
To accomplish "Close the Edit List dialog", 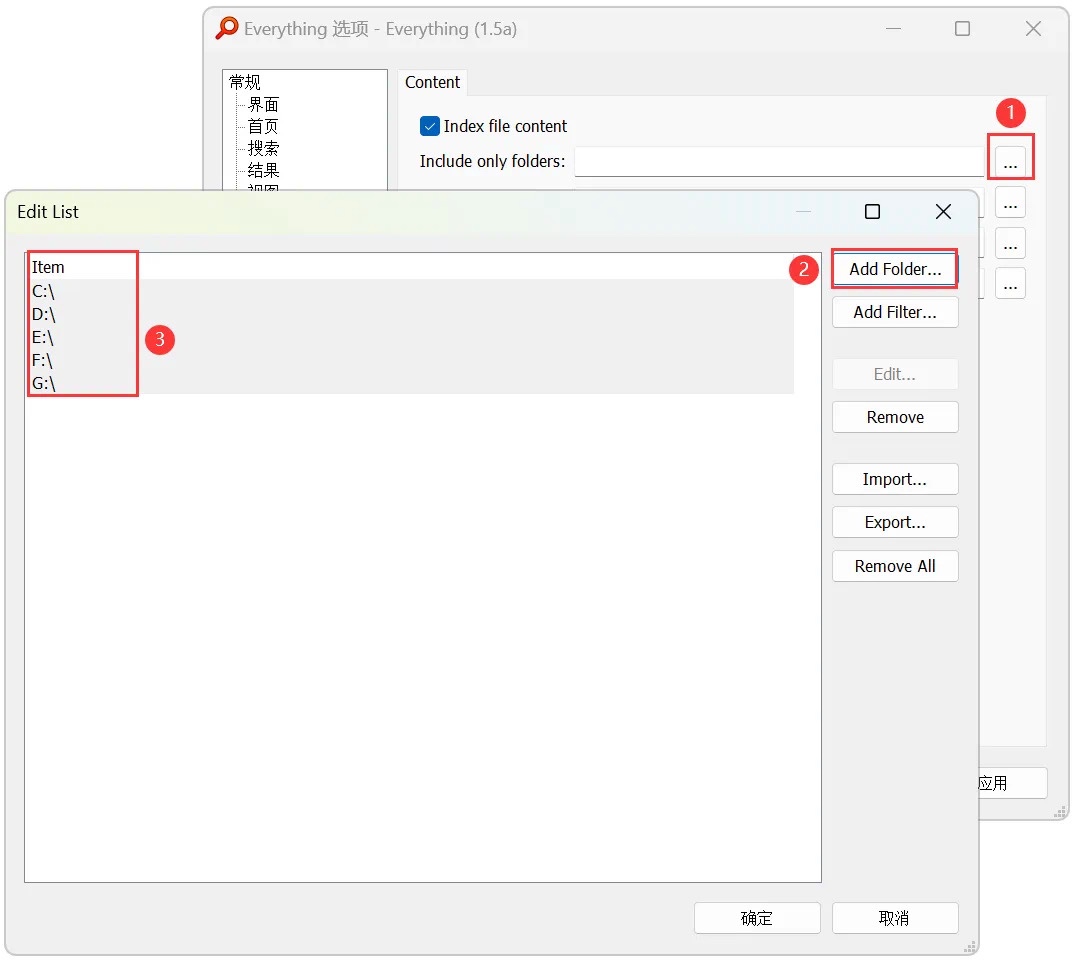I will tap(943, 212).
